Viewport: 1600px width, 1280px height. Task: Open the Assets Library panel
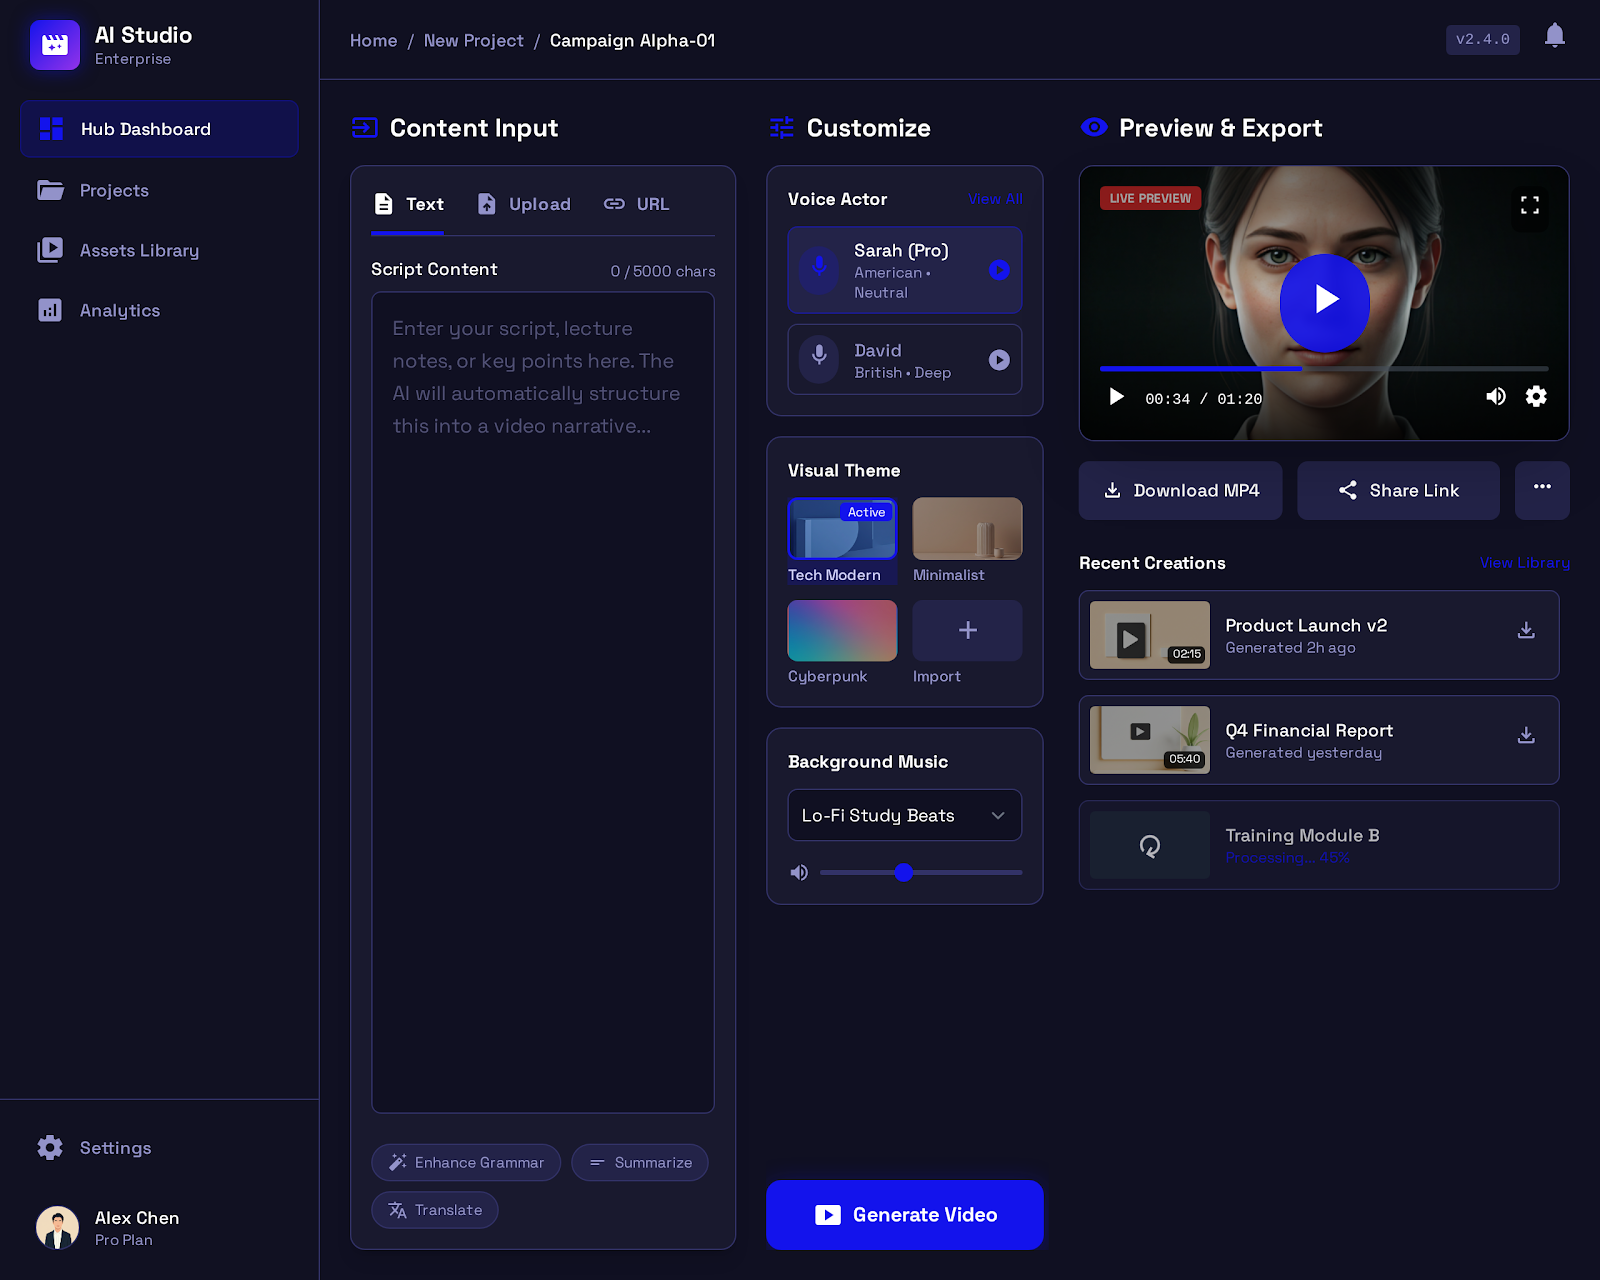pyautogui.click(x=139, y=250)
